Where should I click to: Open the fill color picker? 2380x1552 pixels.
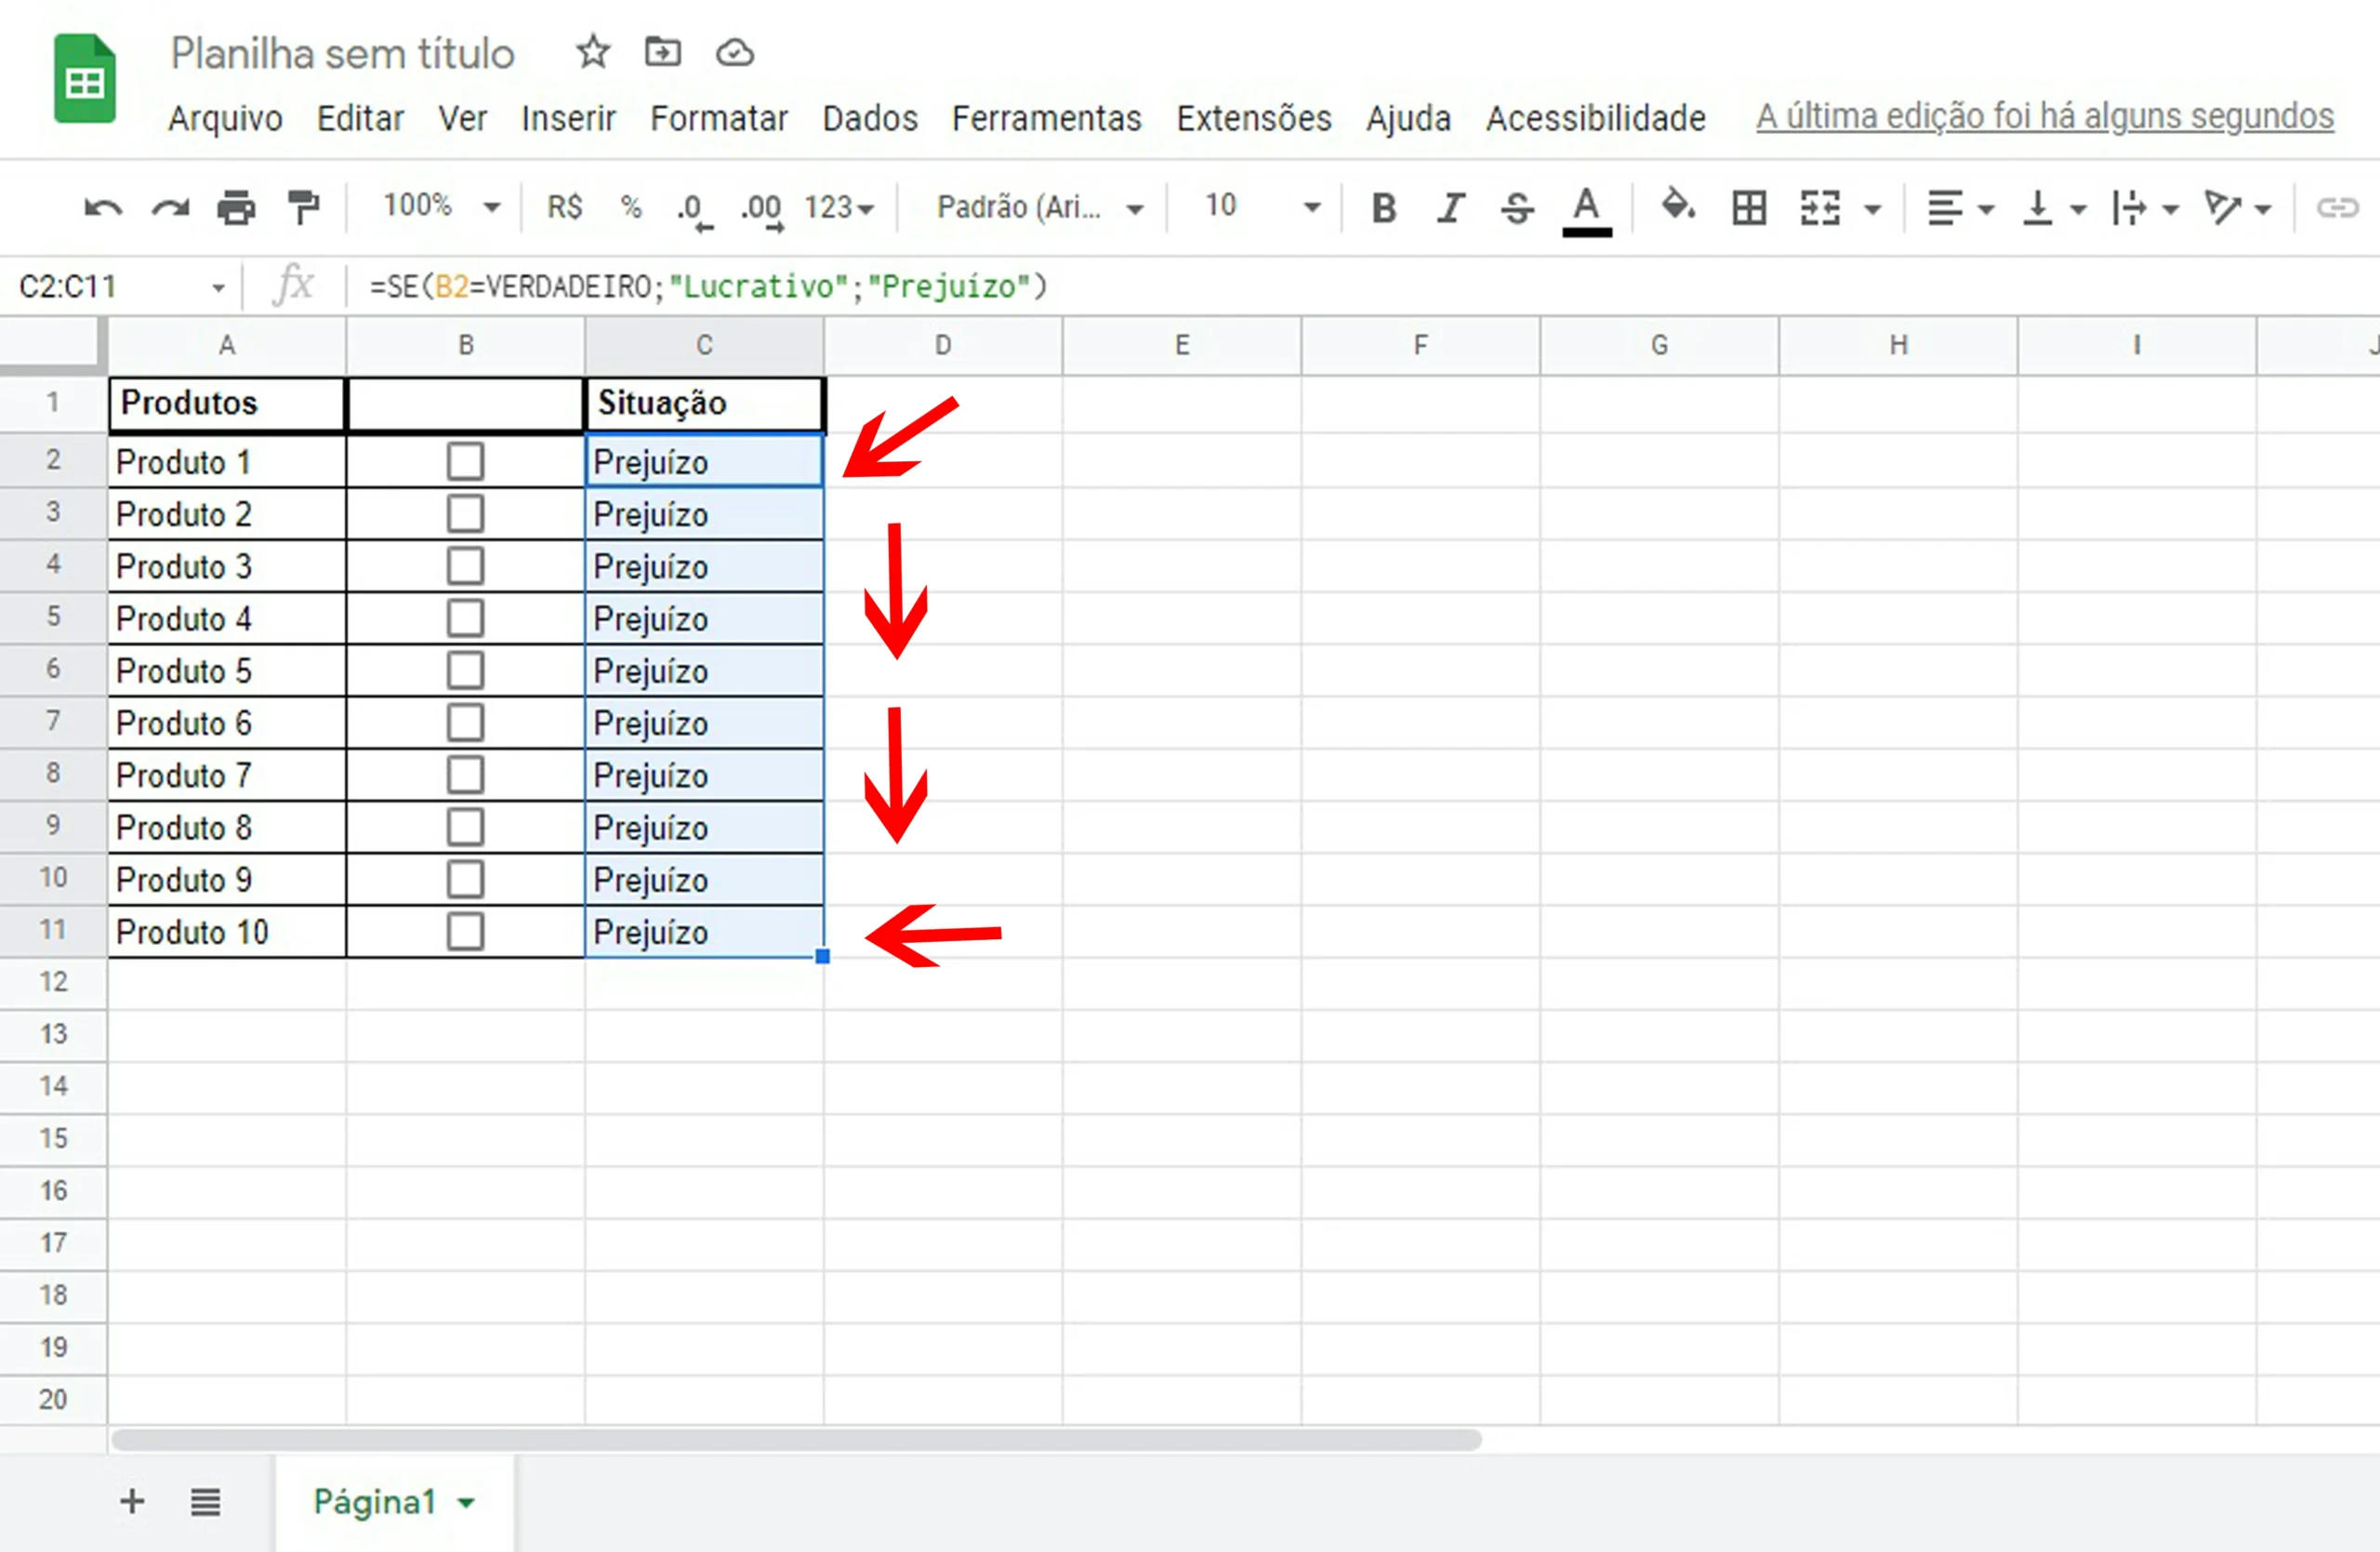tap(1678, 206)
